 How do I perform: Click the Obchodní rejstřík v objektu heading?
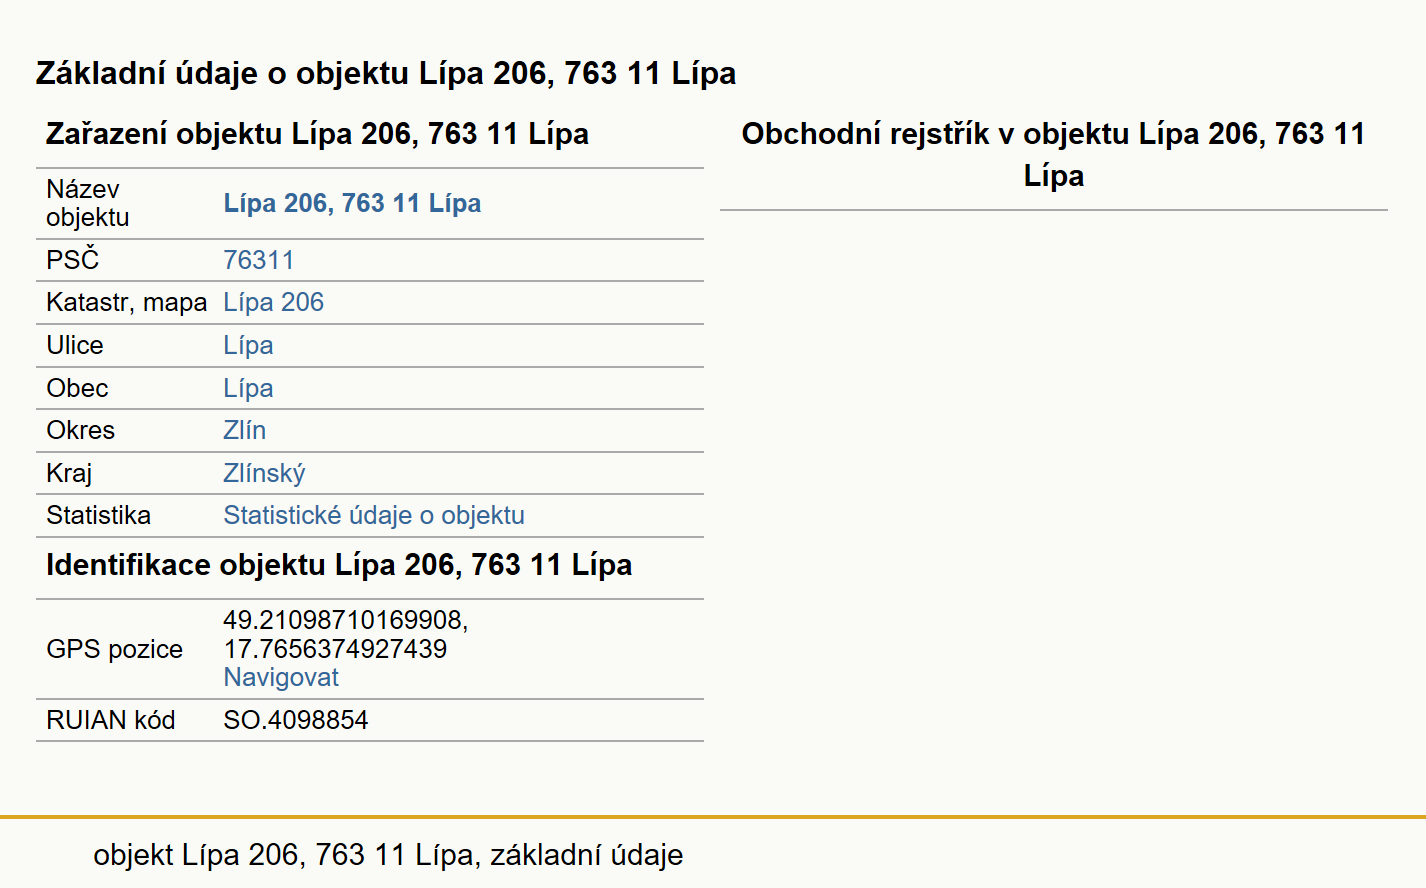point(1054,154)
